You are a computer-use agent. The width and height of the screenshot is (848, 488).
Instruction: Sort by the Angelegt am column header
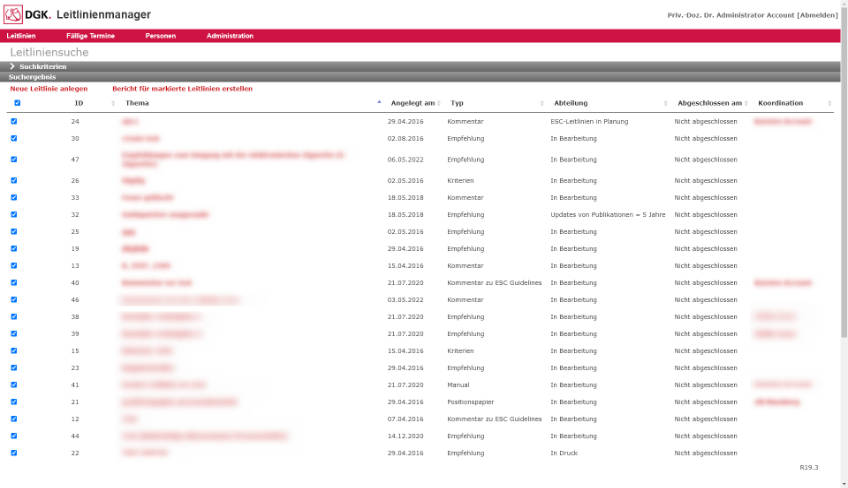413,103
